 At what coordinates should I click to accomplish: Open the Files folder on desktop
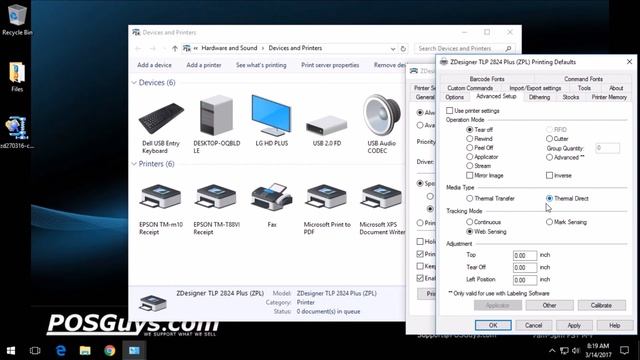[x=17, y=77]
